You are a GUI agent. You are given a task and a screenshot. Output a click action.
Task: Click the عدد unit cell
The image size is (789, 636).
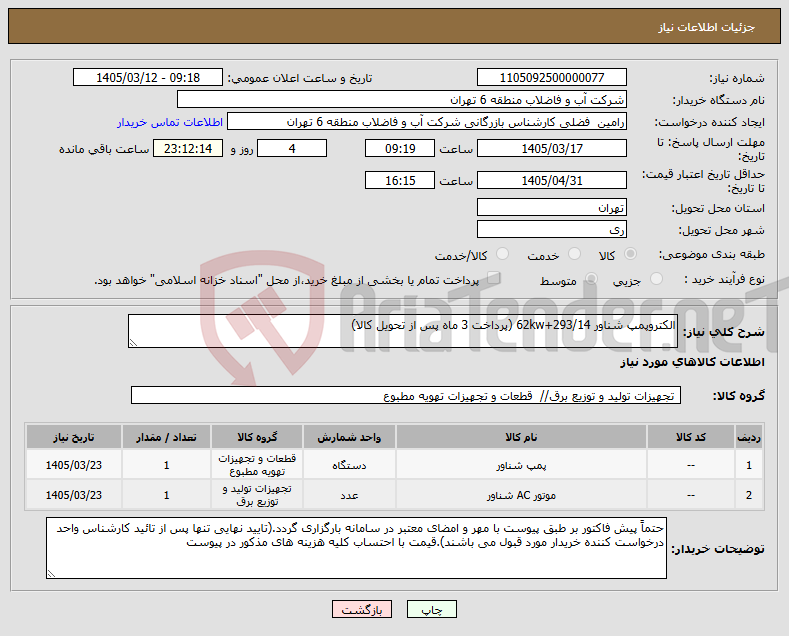click(x=349, y=495)
